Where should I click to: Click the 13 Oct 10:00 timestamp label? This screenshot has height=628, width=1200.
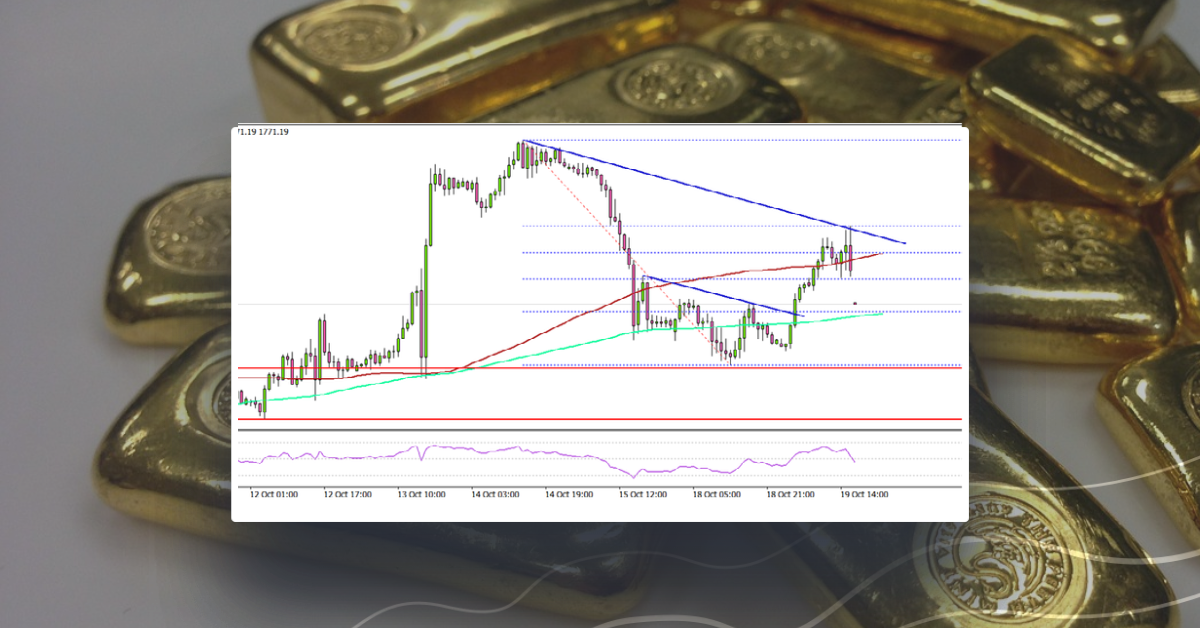[x=423, y=494]
